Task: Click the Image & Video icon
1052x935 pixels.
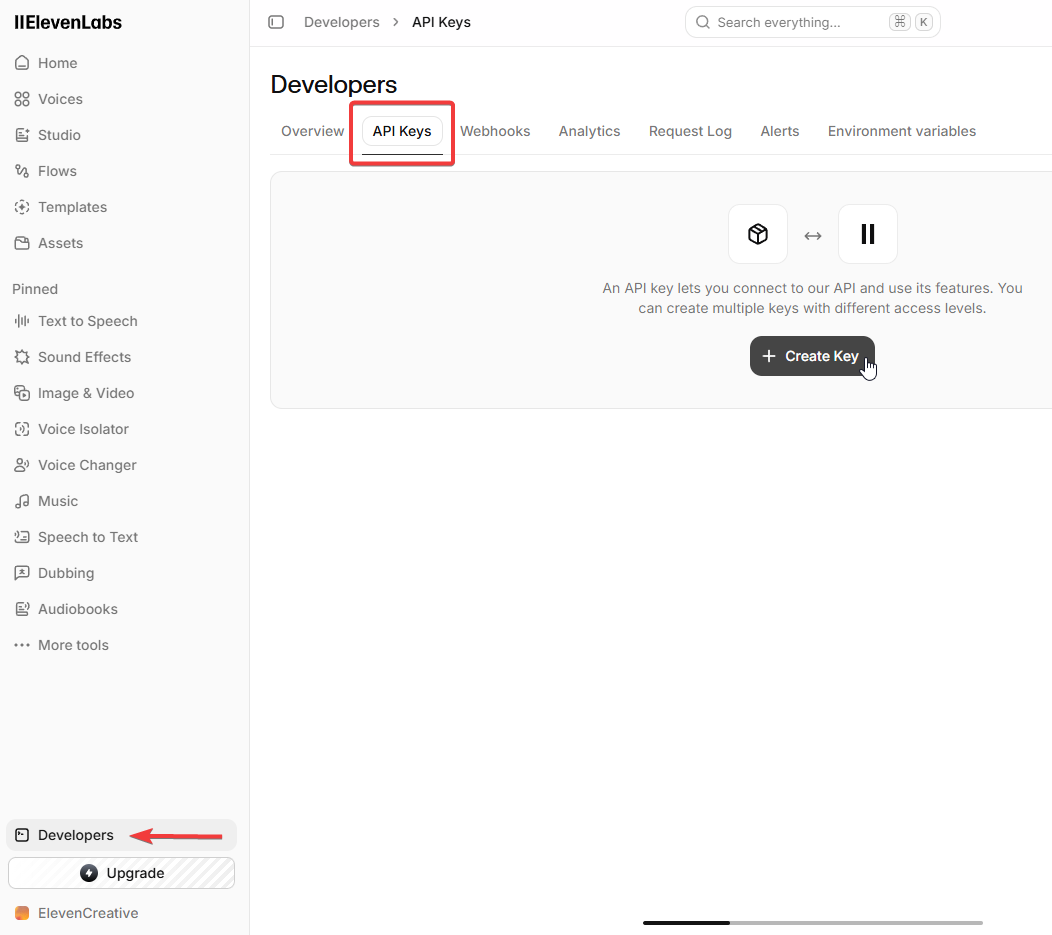Action: pyautogui.click(x=22, y=393)
